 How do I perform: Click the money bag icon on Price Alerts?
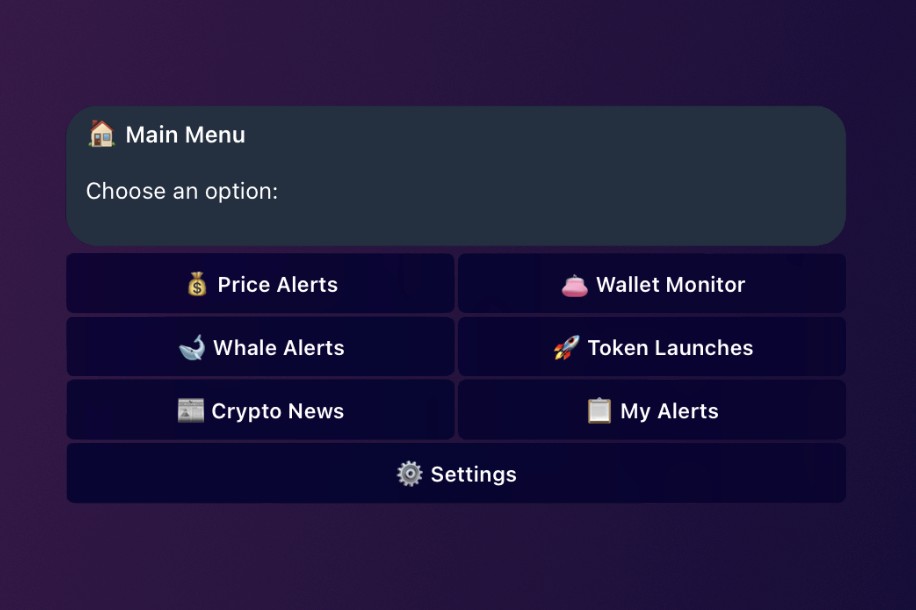coord(196,285)
